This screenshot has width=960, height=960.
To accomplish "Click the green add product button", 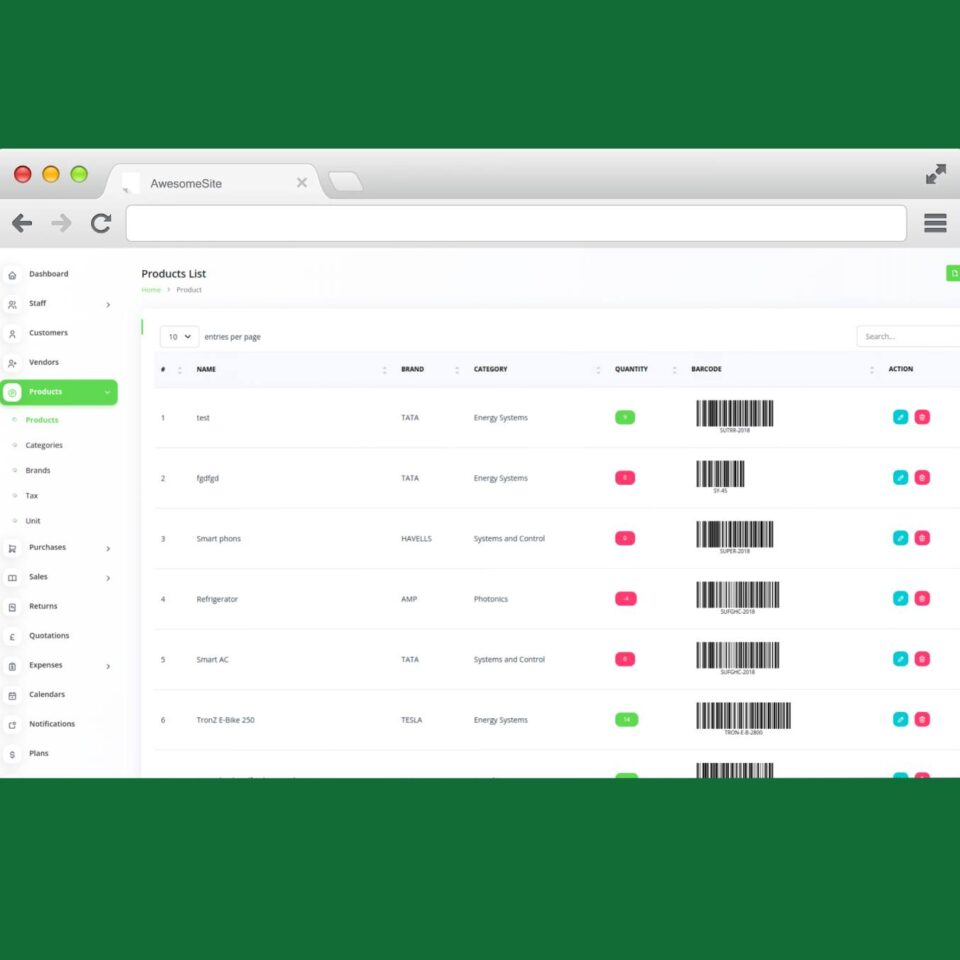I will tap(953, 273).
